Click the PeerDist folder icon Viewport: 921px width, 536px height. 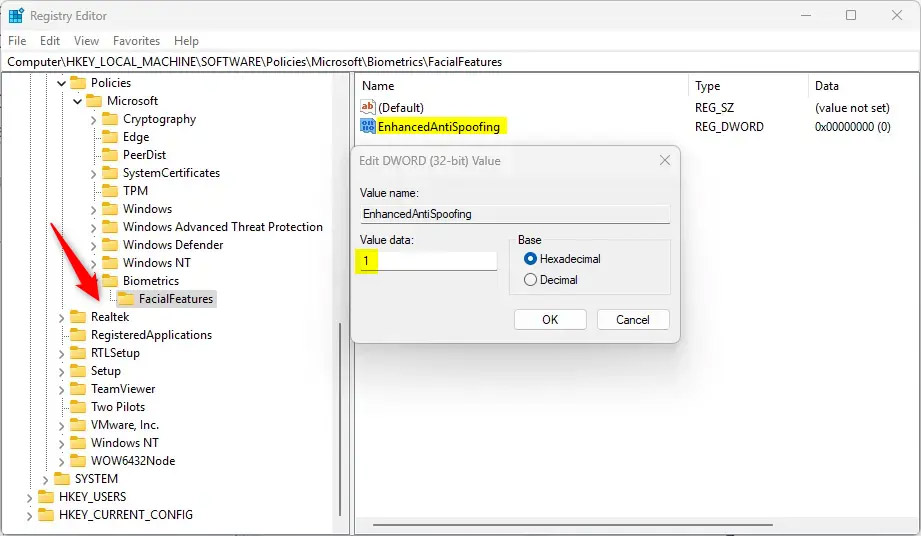point(110,155)
